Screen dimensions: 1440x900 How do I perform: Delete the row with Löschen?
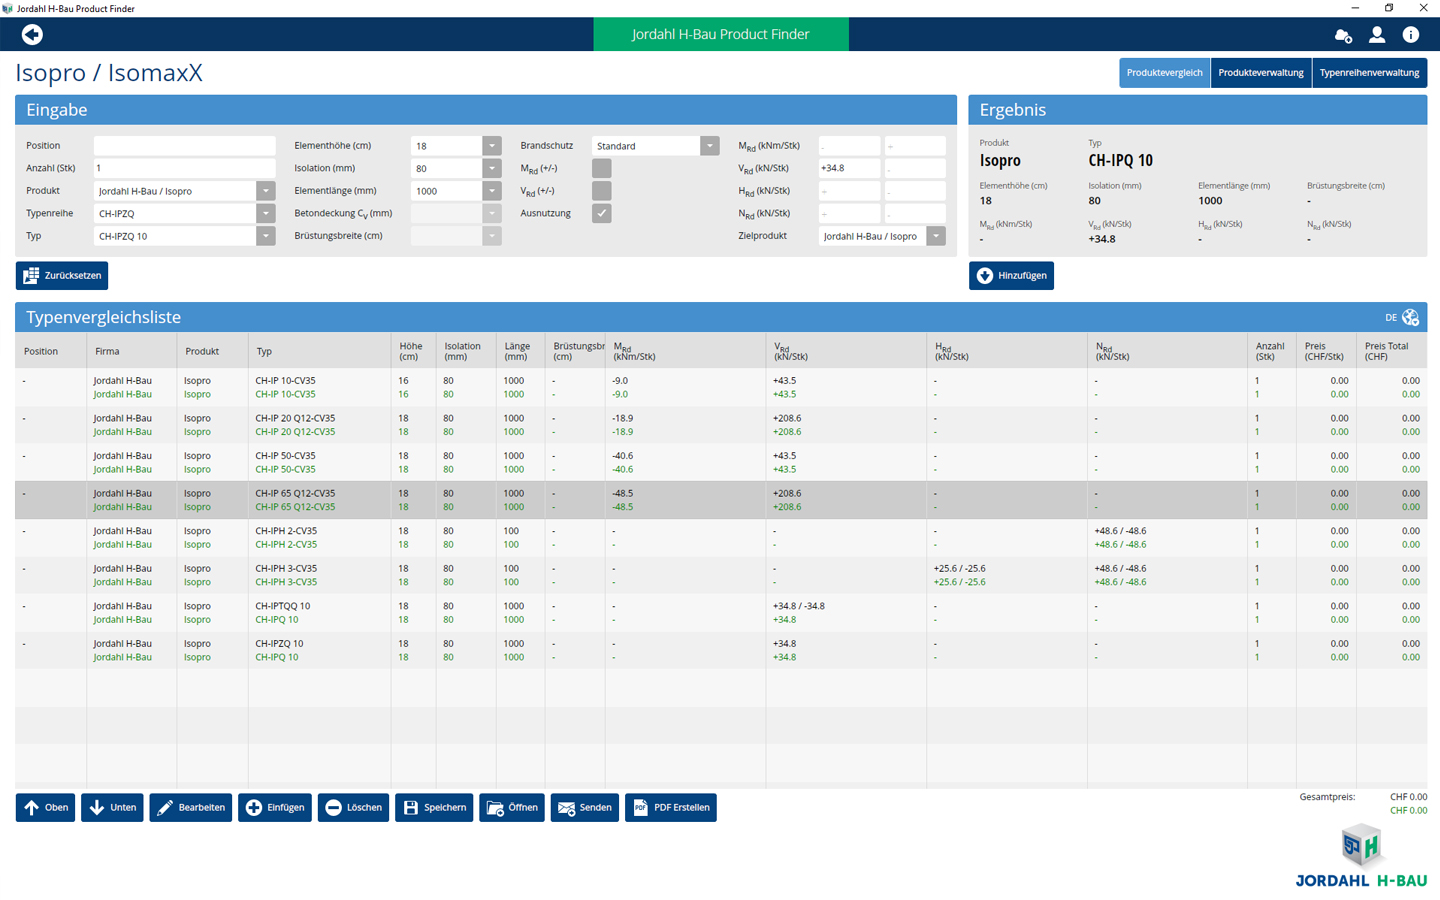click(x=353, y=807)
